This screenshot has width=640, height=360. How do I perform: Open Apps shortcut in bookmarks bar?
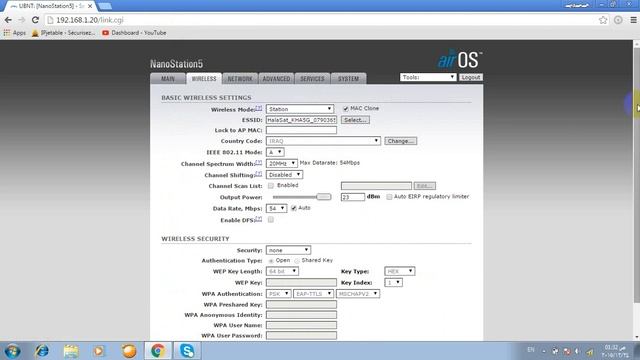(x=14, y=33)
